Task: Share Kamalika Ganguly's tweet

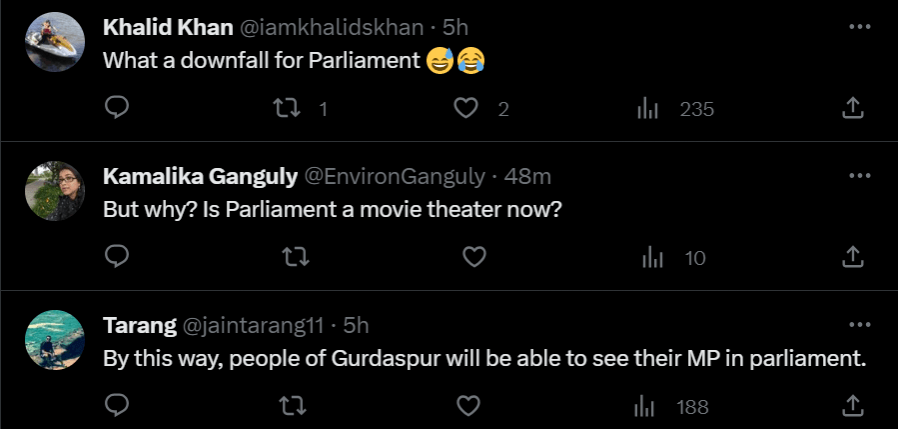Action: (x=853, y=257)
